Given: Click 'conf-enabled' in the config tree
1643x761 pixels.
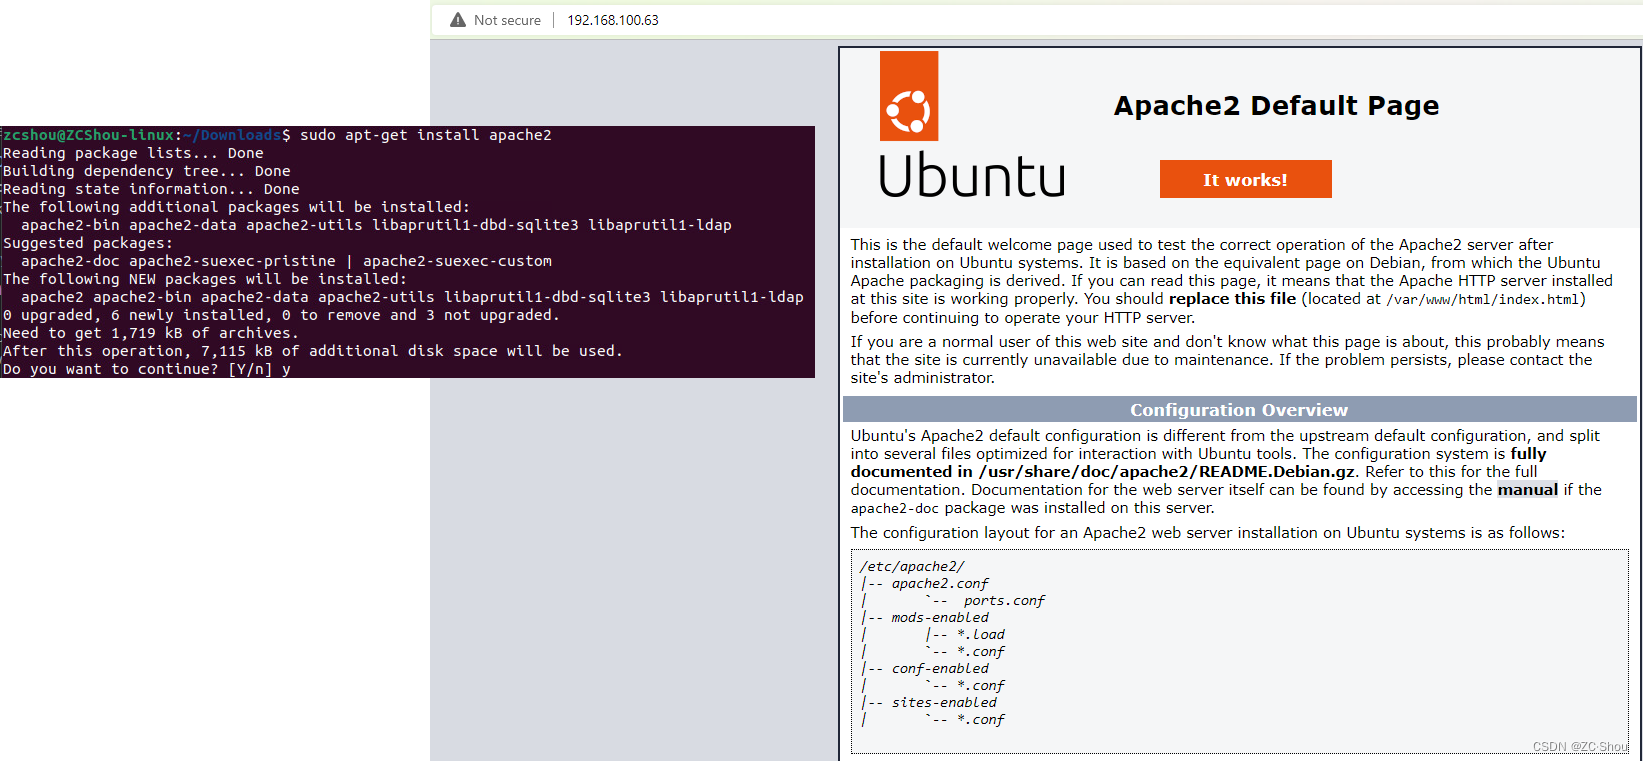Looking at the screenshot, I should coord(940,668).
